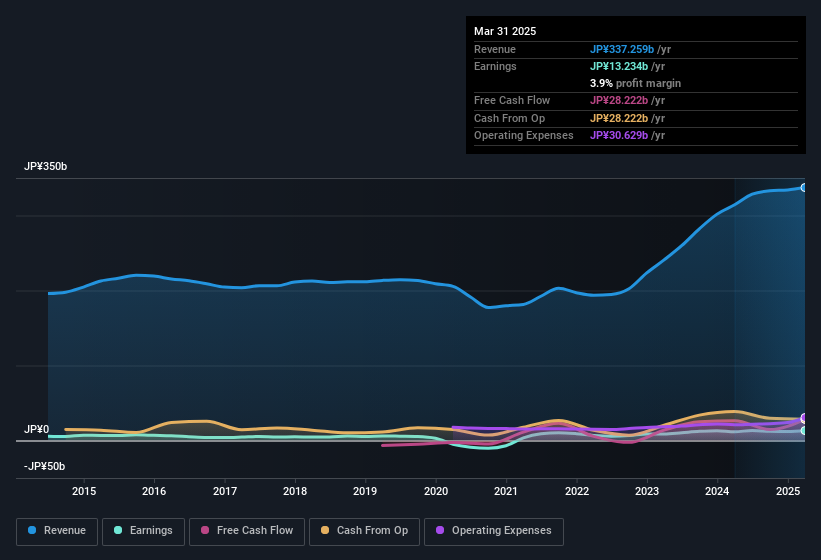Toggle the Operating Expenses legend button
This screenshot has width=821, height=560.
(494, 532)
